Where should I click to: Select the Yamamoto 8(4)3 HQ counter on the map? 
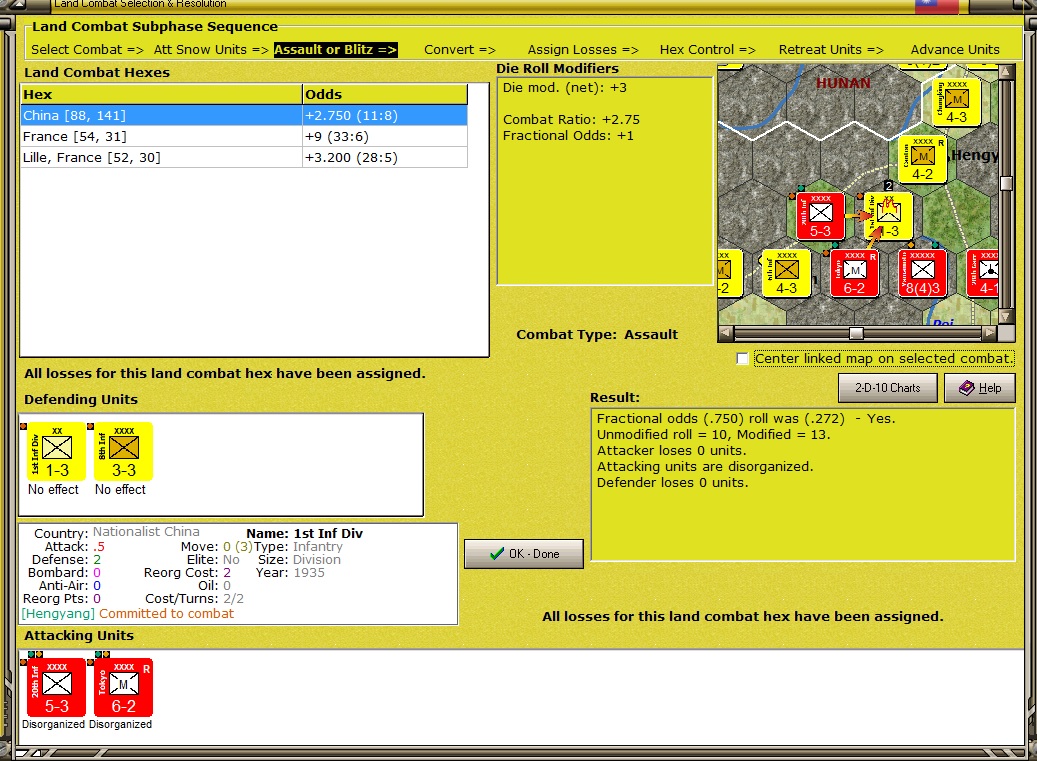pyautogui.click(x=922, y=273)
